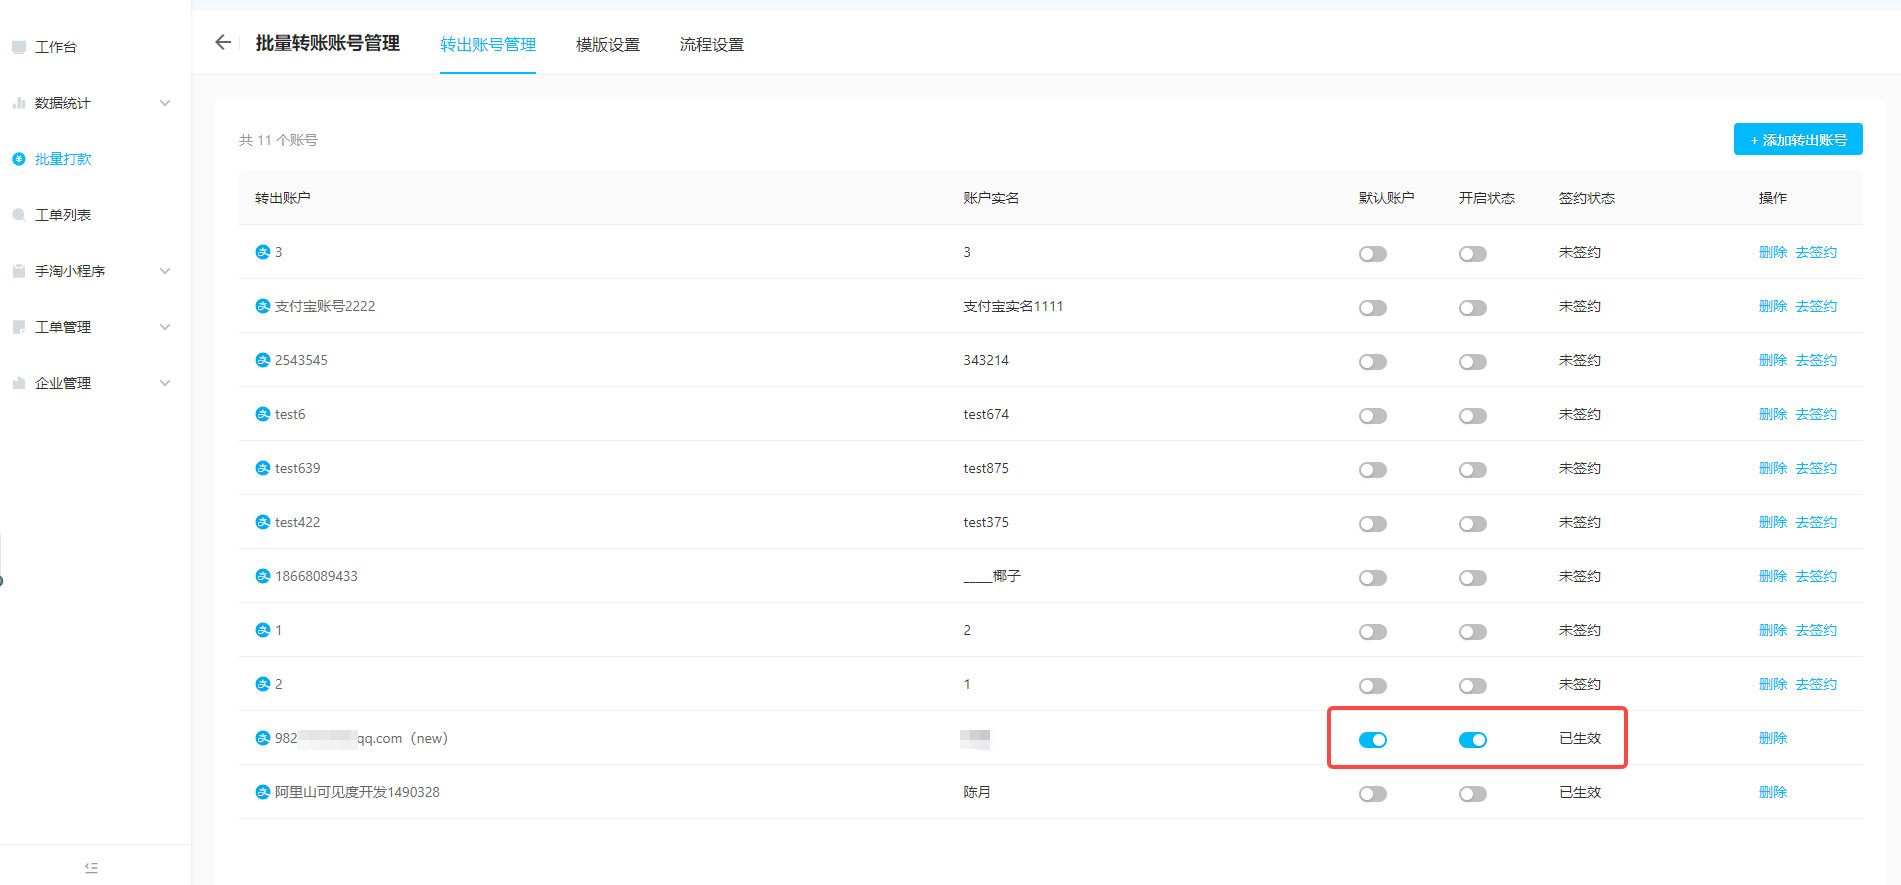Screen dimensions: 1901x885
Task: Expand the 手淘小程序 menu chevron
Action: tap(165, 271)
